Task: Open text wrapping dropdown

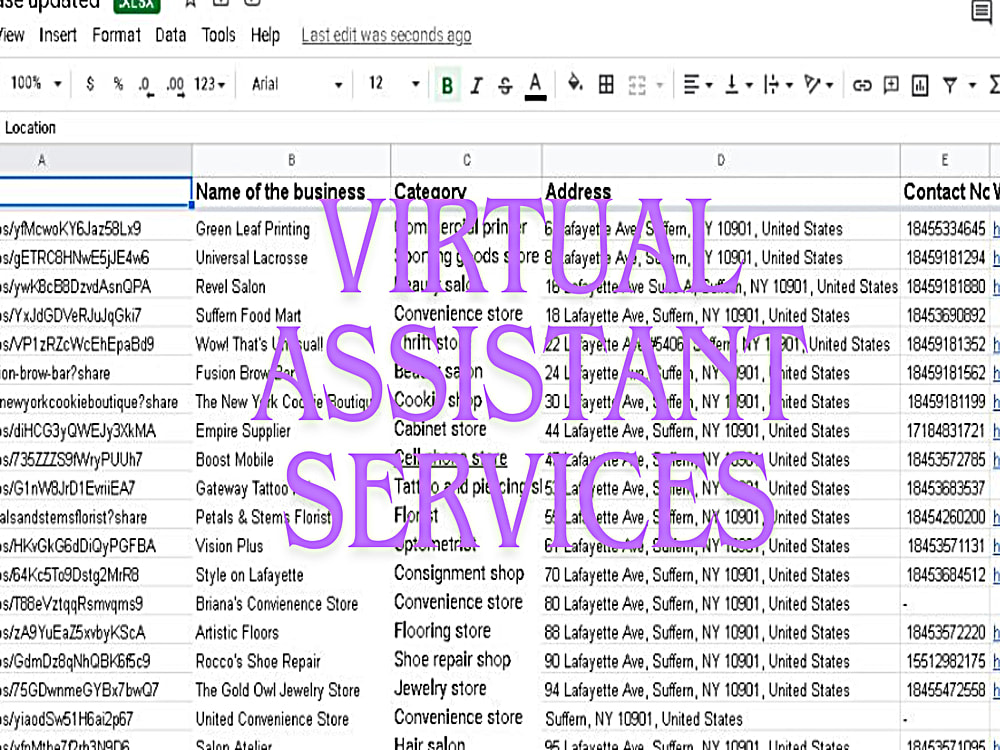Action: click(x=777, y=84)
